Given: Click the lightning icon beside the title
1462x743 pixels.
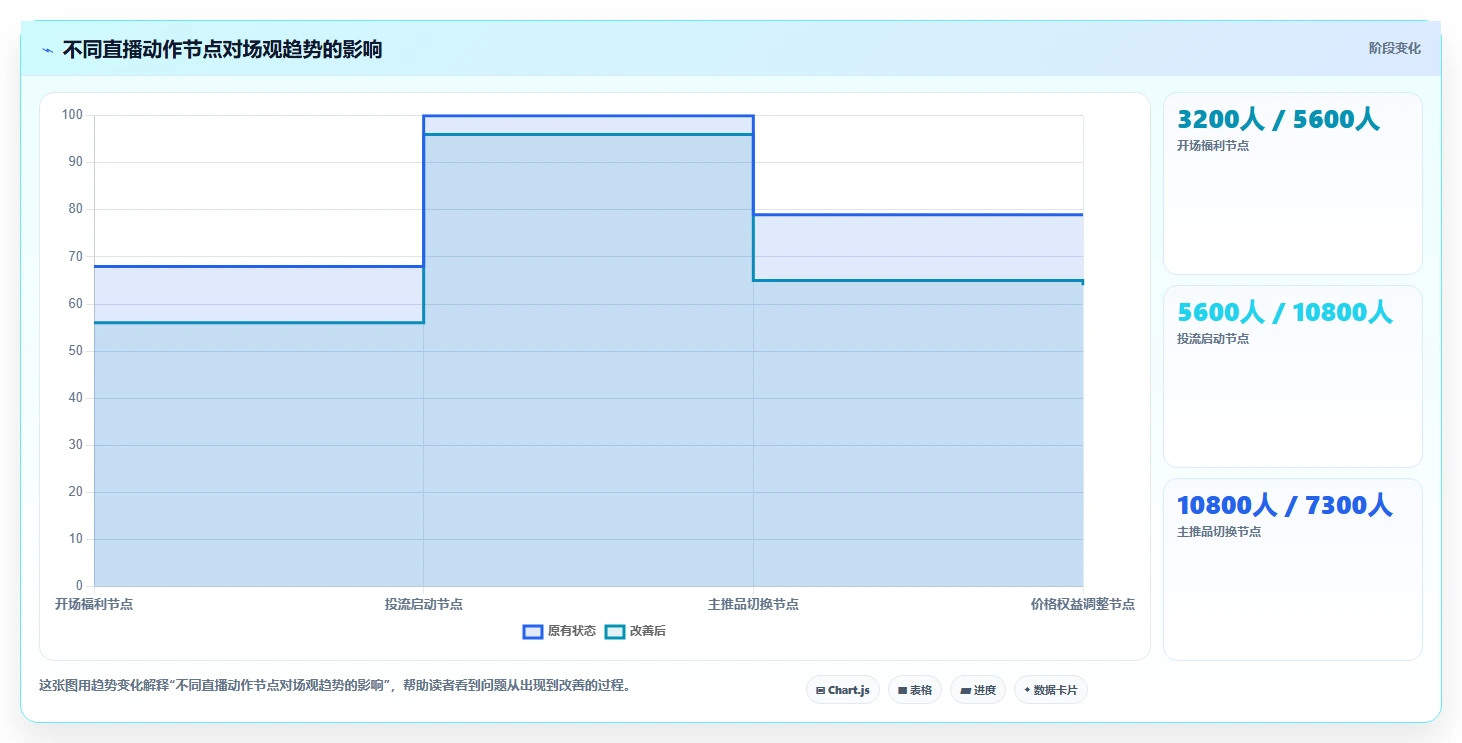Looking at the screenshot, I should point(47,50).
